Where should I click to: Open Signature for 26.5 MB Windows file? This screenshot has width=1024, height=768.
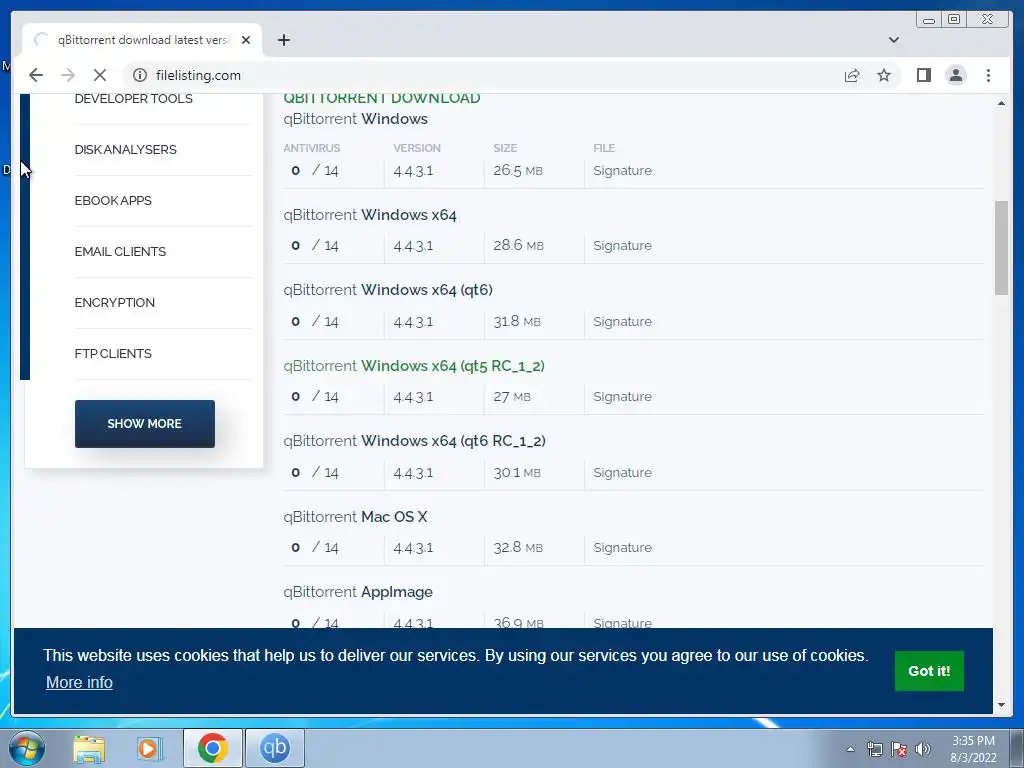coord(622,170)
